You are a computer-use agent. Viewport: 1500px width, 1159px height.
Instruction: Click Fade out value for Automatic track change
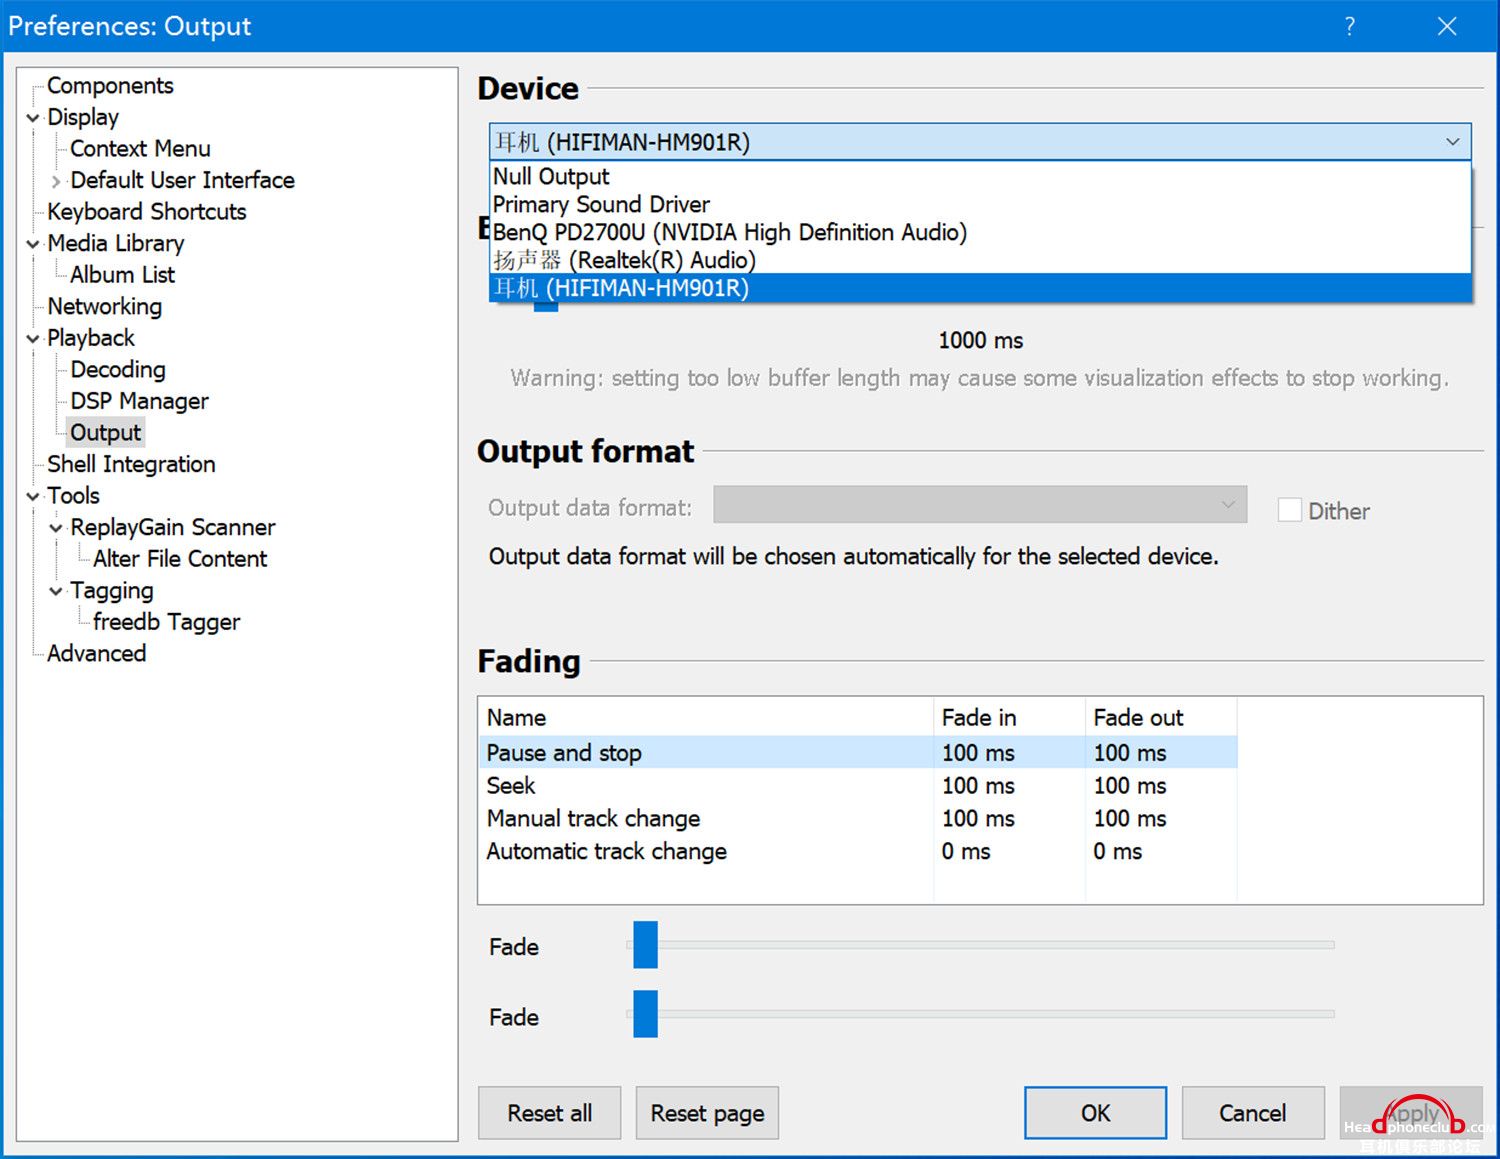tap(1117, 851)
